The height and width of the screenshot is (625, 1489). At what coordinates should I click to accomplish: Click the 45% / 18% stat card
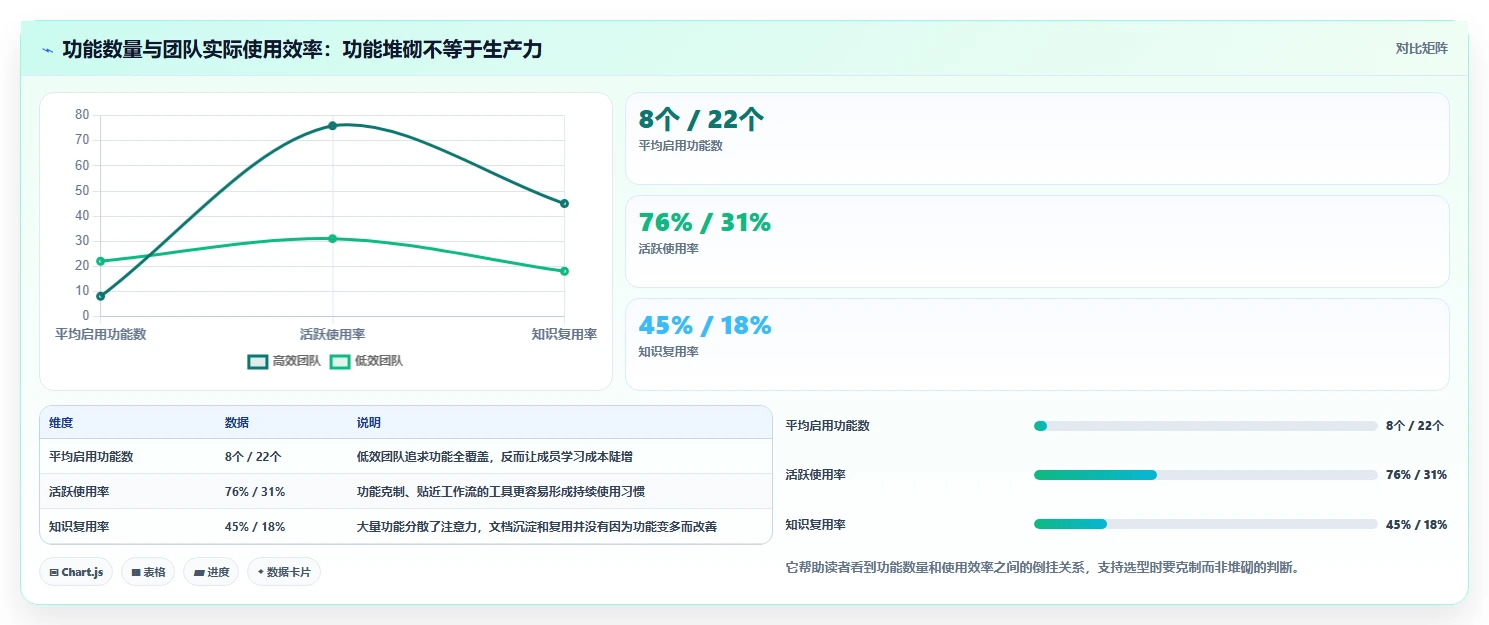[x=1037, y=345]
